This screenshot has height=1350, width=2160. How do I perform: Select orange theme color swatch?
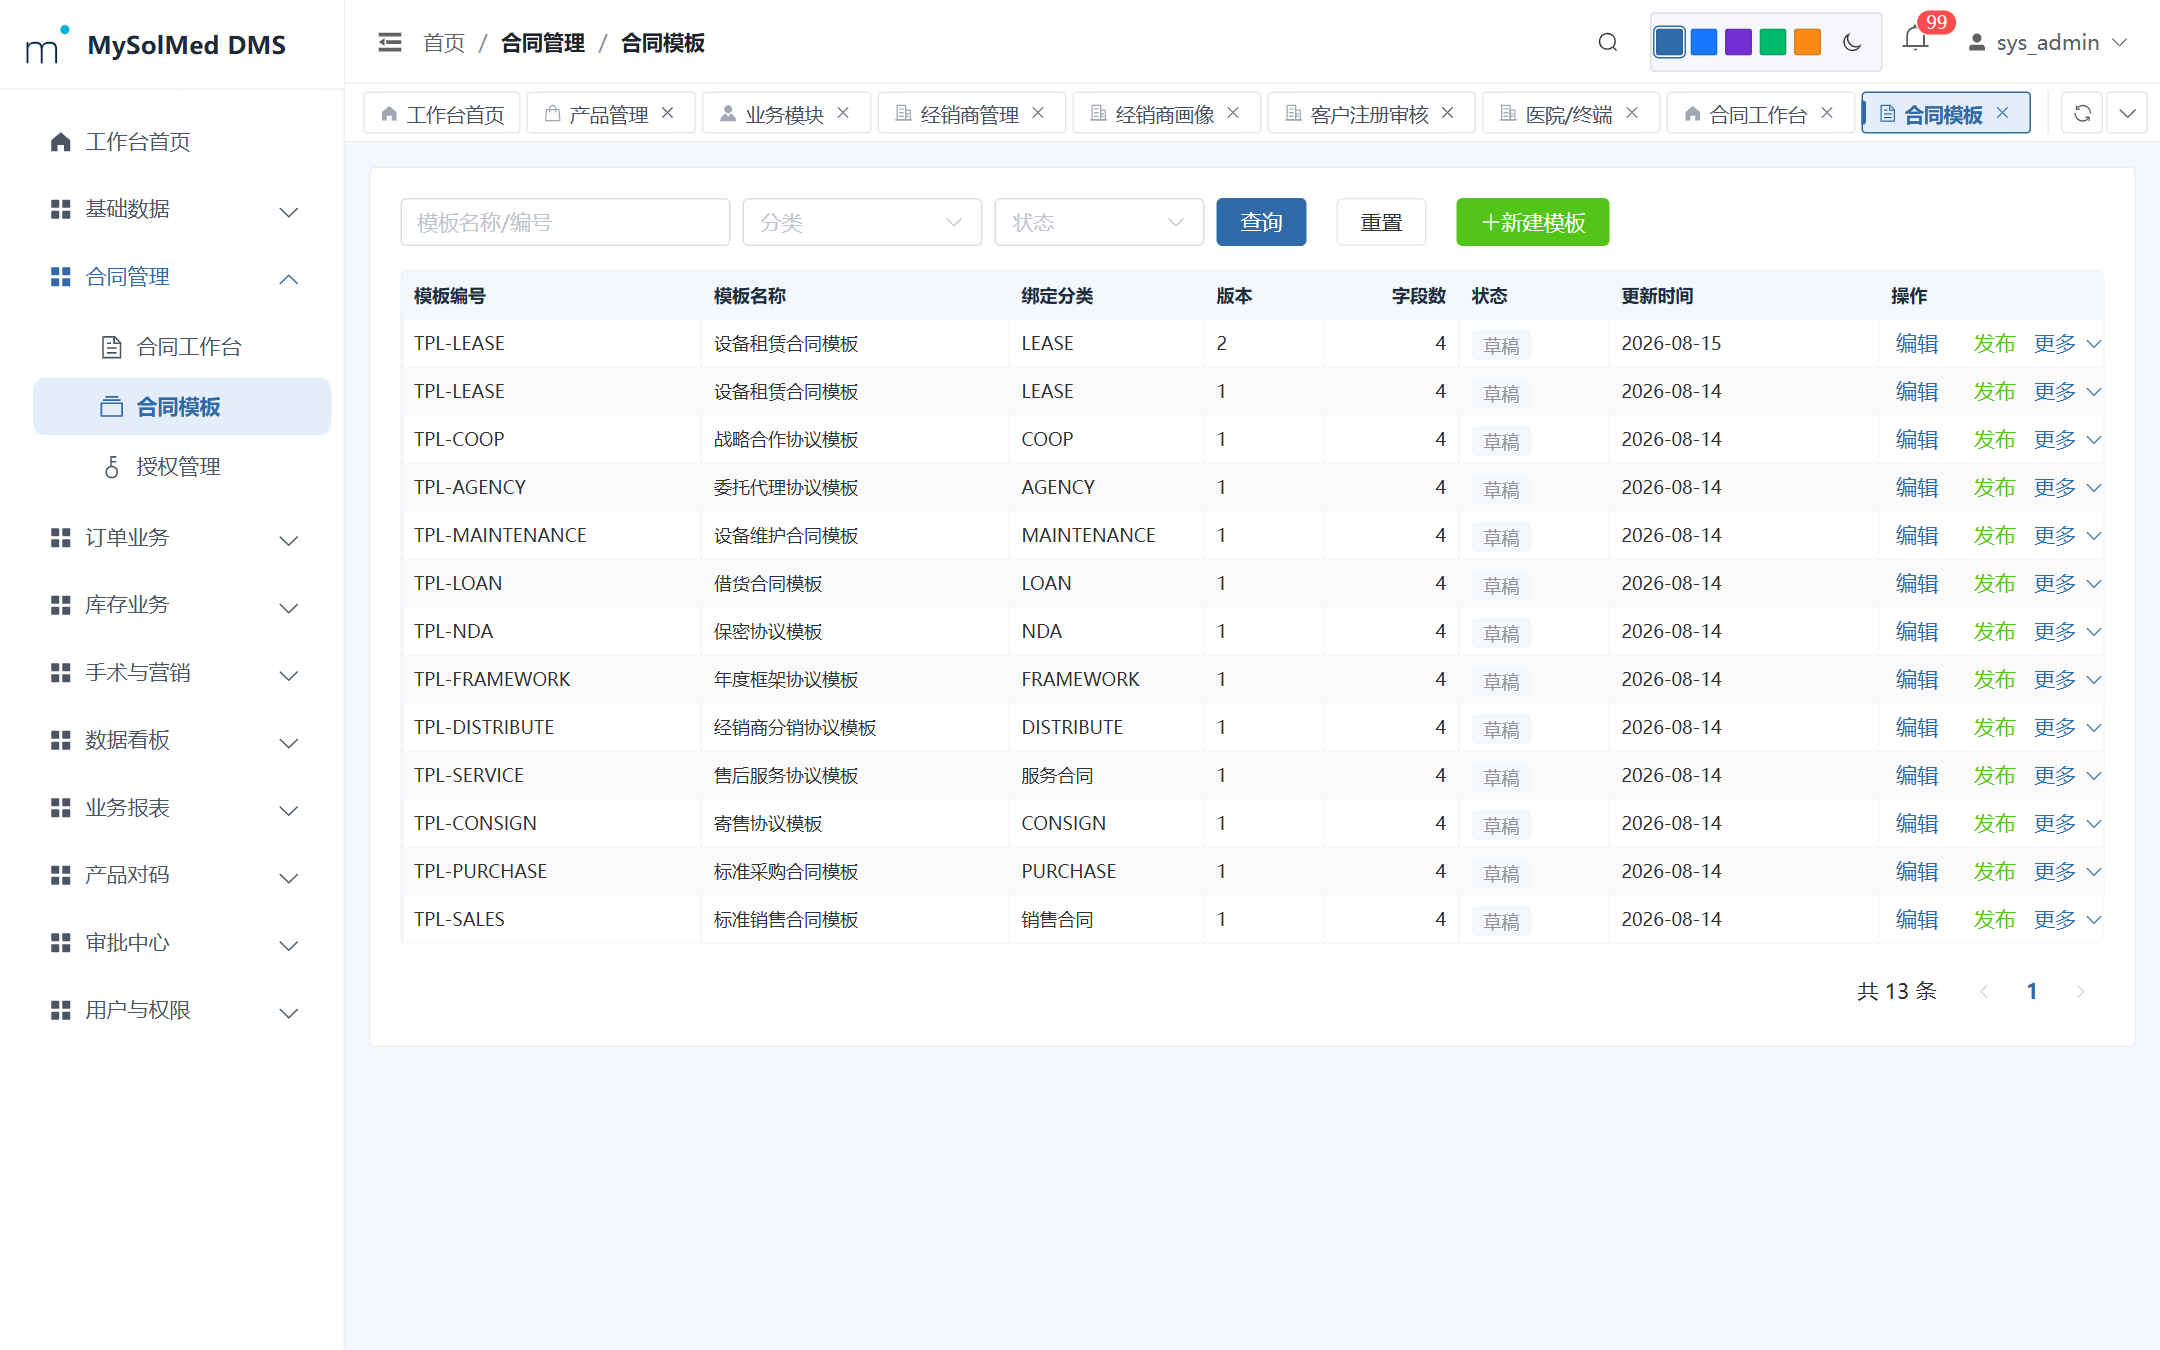point(1807,42)
